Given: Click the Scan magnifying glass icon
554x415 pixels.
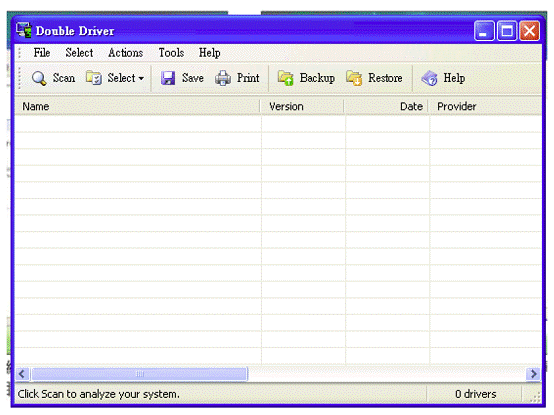Looking at the screenshot, I should pyautogui.click(x=39, y=78).
